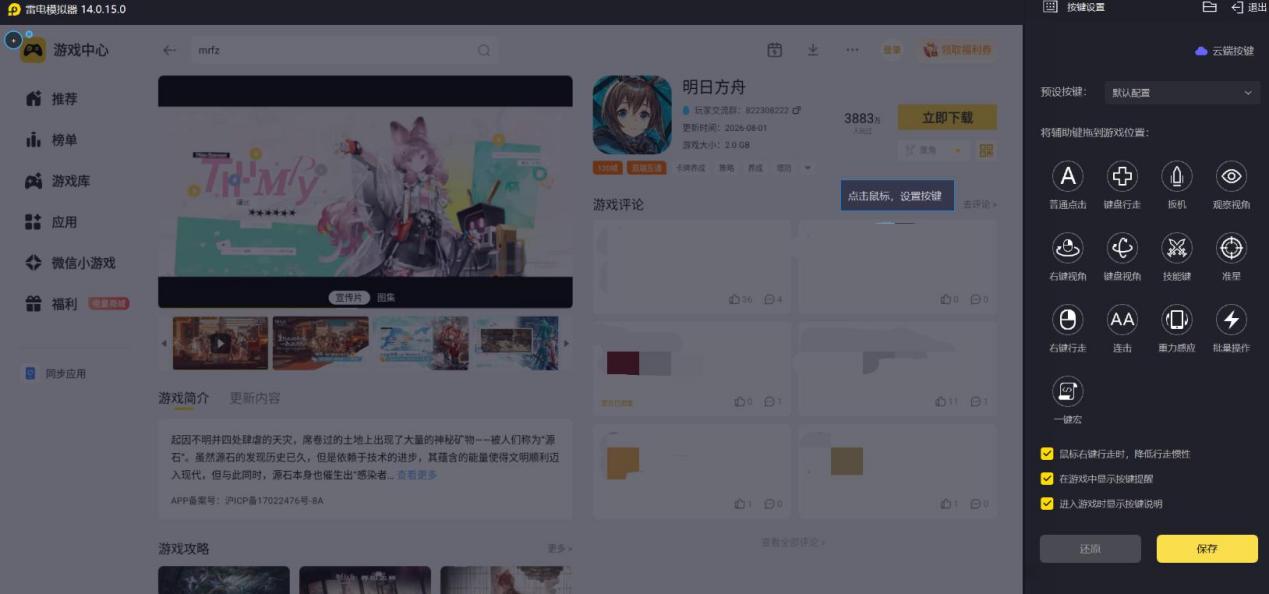The image size is (1269, 594).
Task: Select the 准星 crosshair icon
Action: coord(1231,247)
